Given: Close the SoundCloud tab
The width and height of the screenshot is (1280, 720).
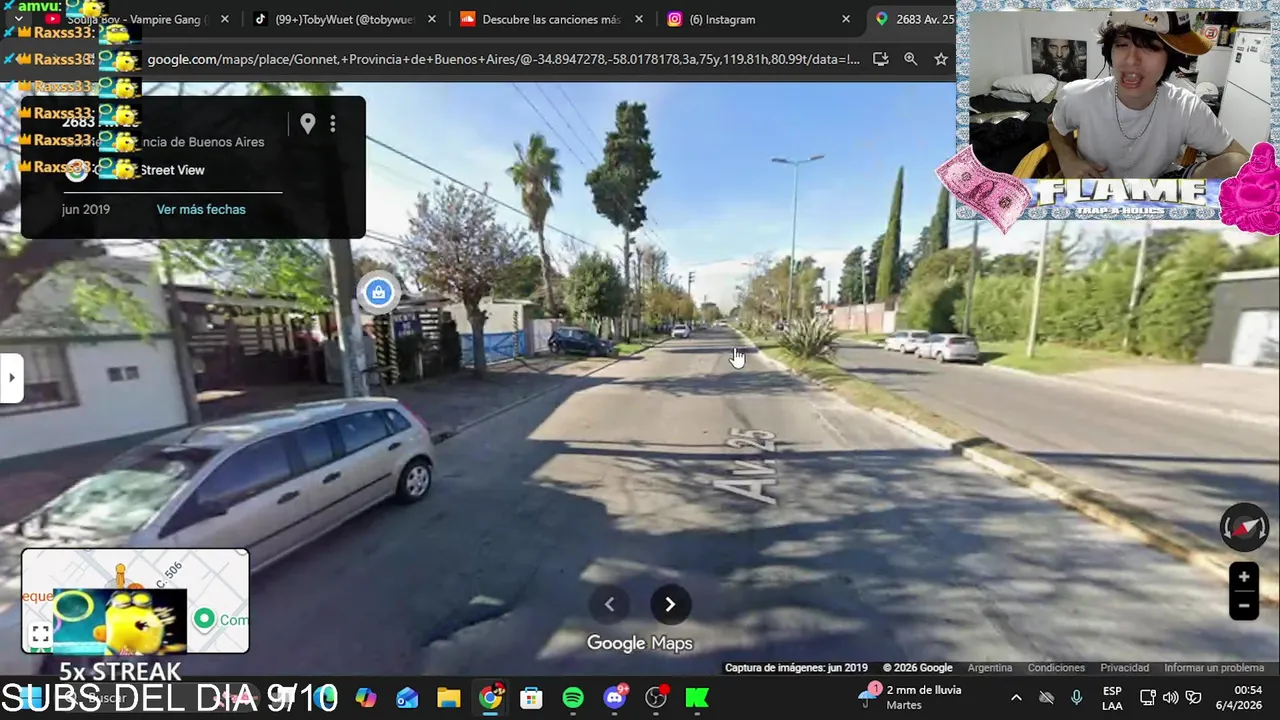Looking at the screenshot, I should pyautogui.click(x=639, y=19).
